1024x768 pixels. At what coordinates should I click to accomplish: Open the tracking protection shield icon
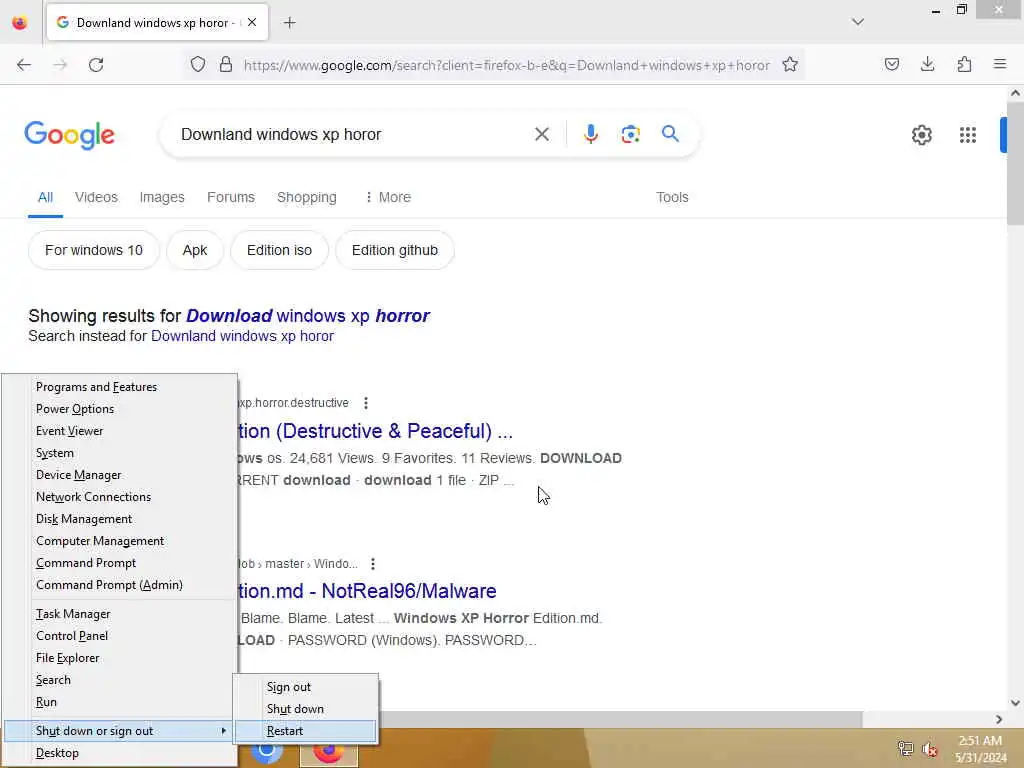point(198,65)
